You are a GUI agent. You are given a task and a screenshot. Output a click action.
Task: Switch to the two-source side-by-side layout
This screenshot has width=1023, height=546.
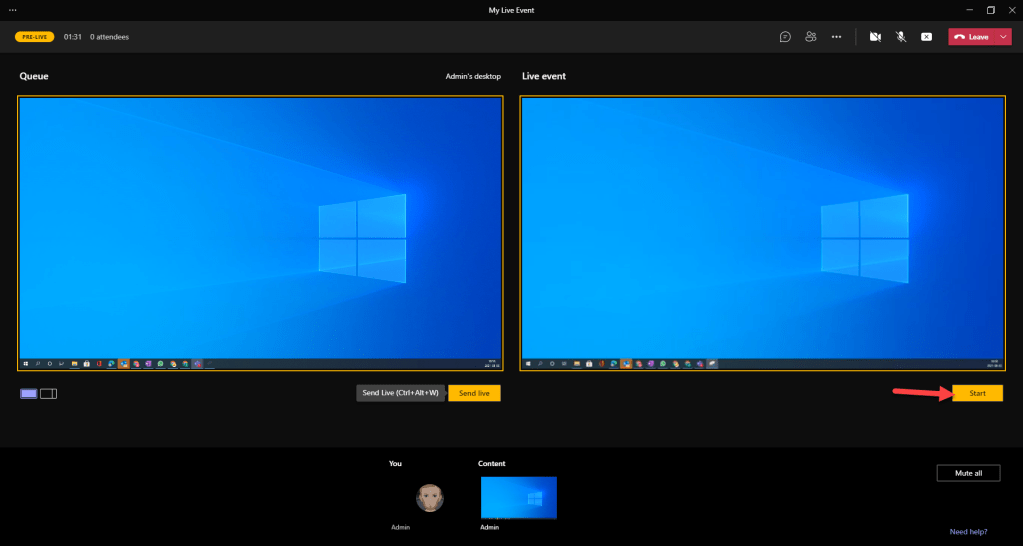48,394
